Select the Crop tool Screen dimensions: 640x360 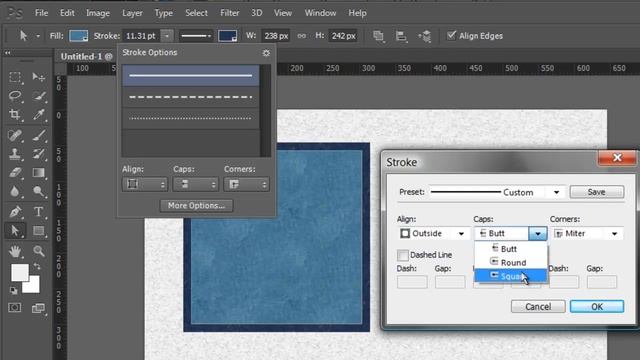click(15, 115)
